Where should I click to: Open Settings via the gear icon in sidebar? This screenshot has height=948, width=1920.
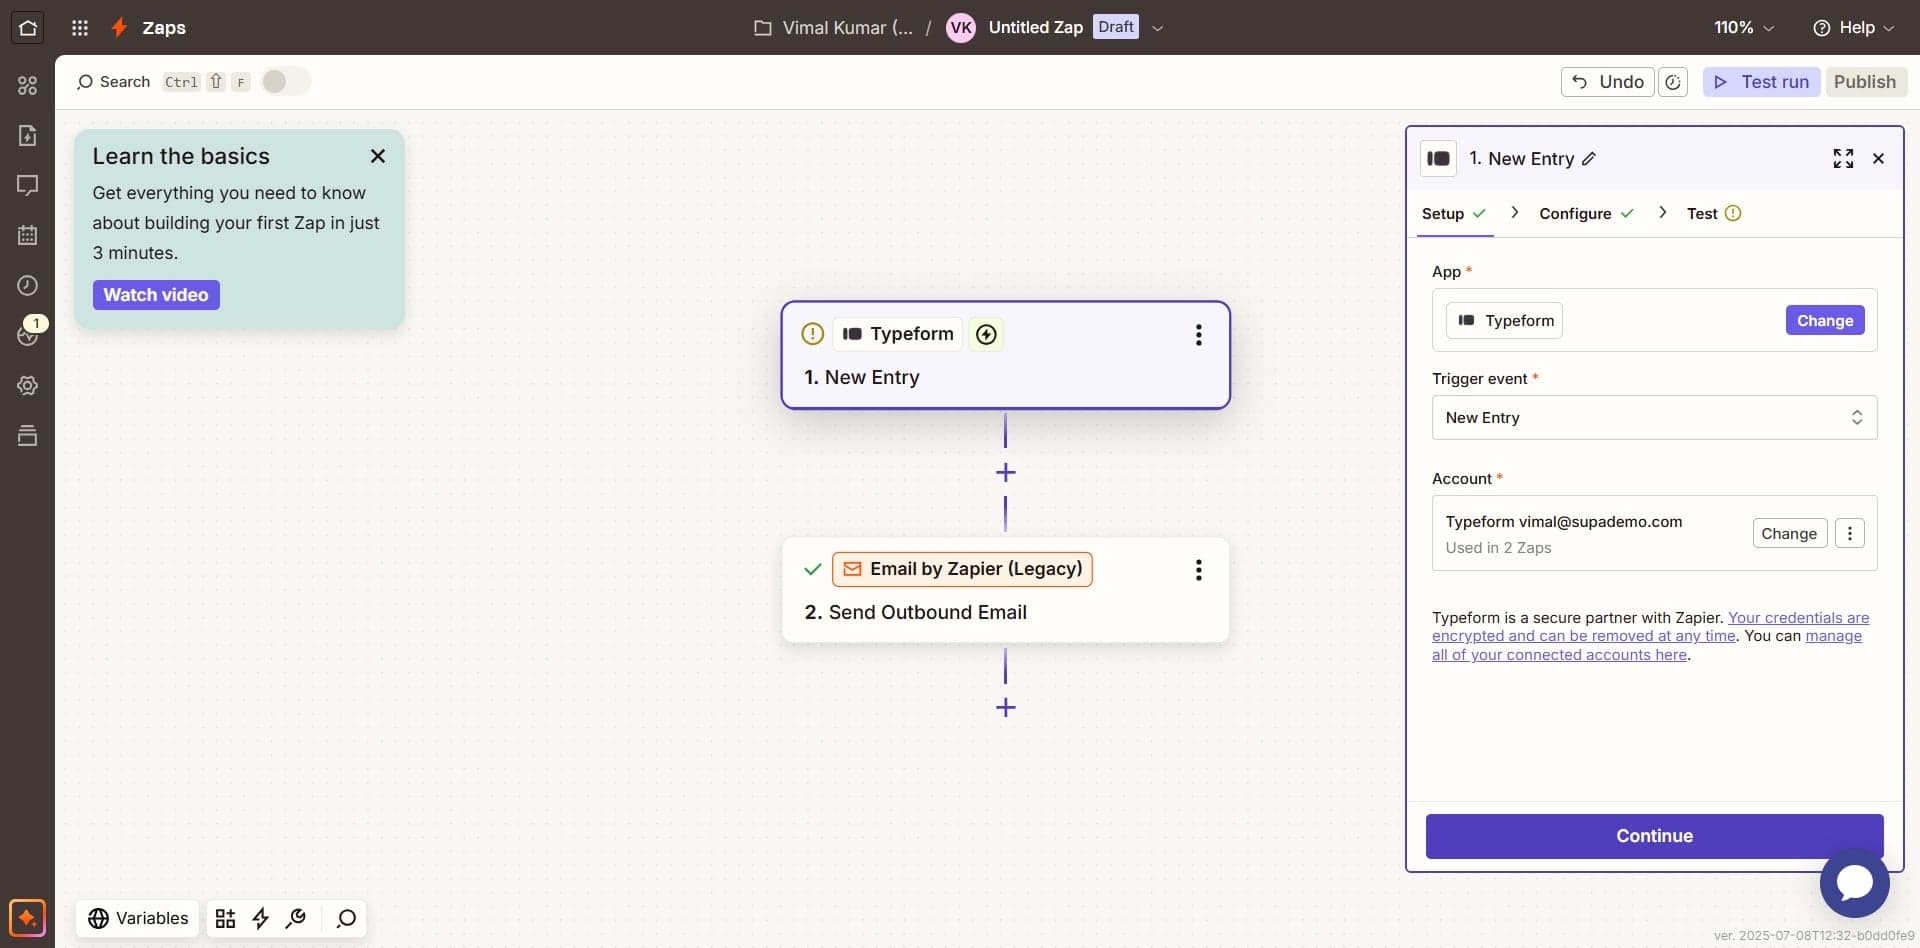point(27,385)
